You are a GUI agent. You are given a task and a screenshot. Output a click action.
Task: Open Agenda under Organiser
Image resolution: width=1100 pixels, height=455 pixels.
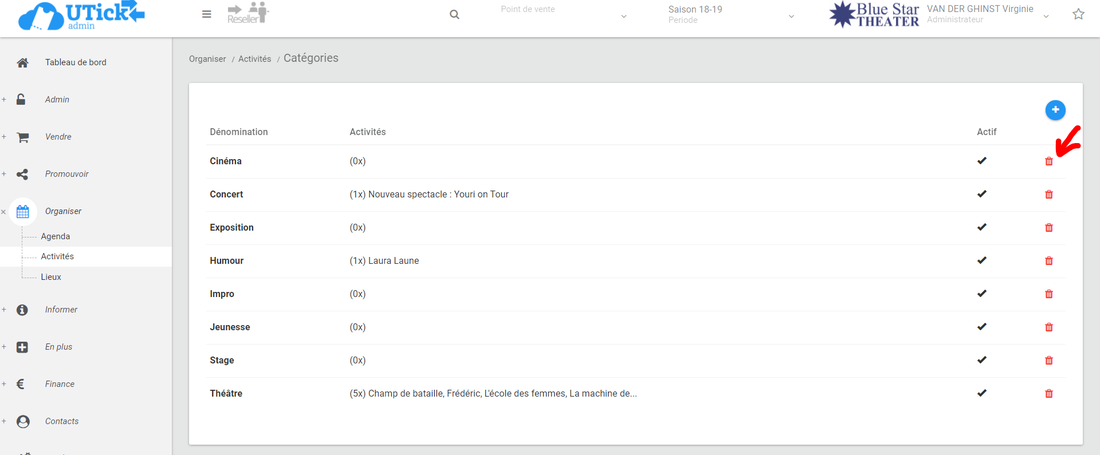pos(55,236)
